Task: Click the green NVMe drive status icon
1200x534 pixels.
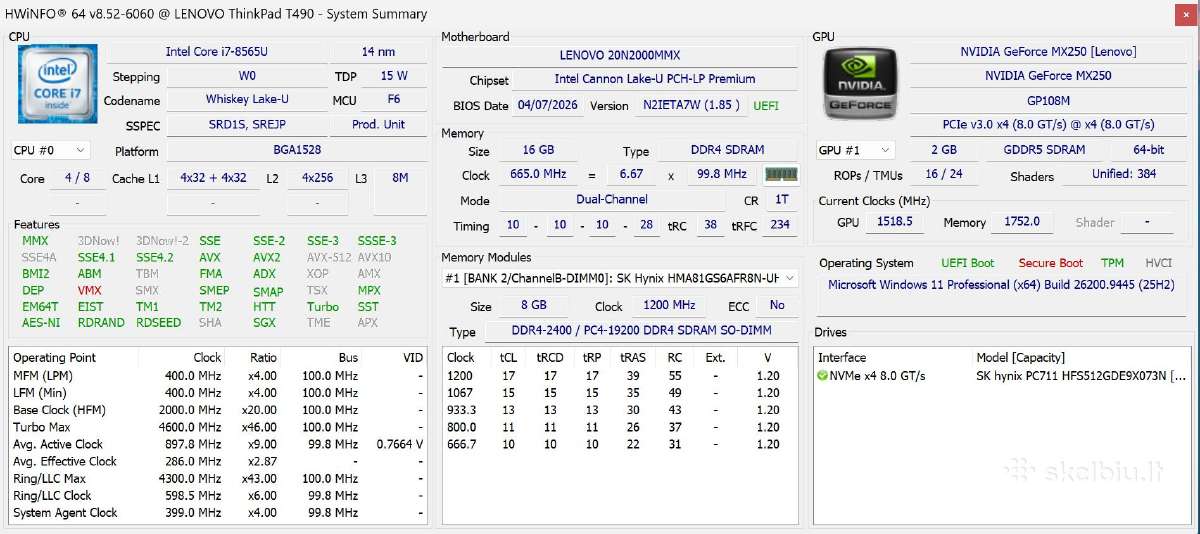Action: (822, 376)
